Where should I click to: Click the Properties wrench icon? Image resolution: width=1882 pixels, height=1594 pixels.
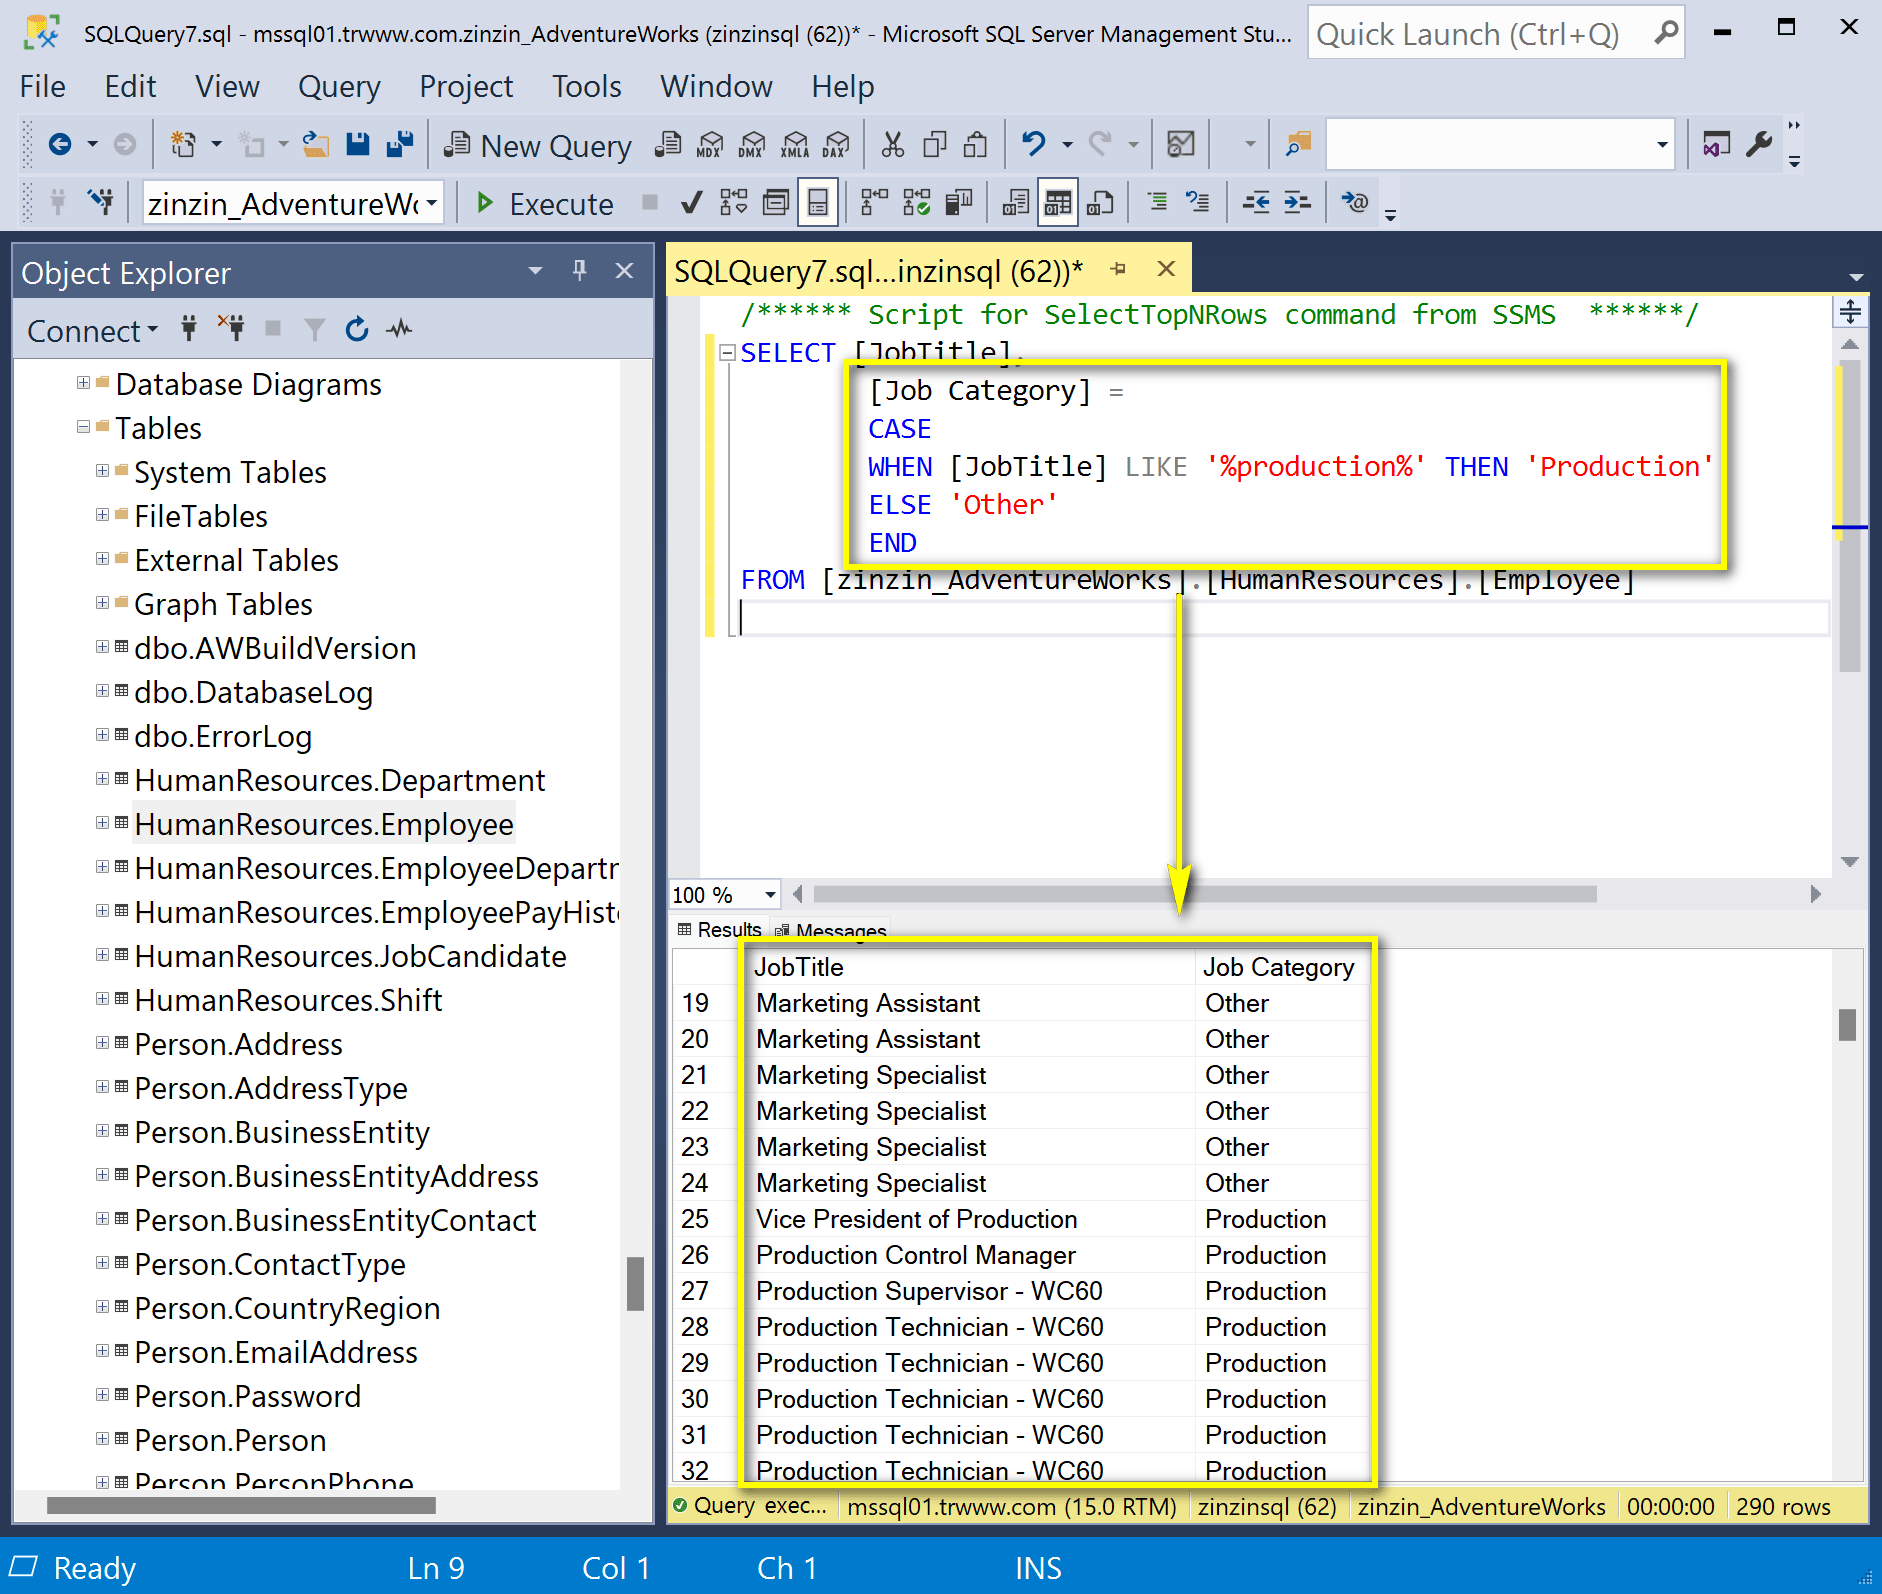pyautogui.click(x=1760, y=145)
